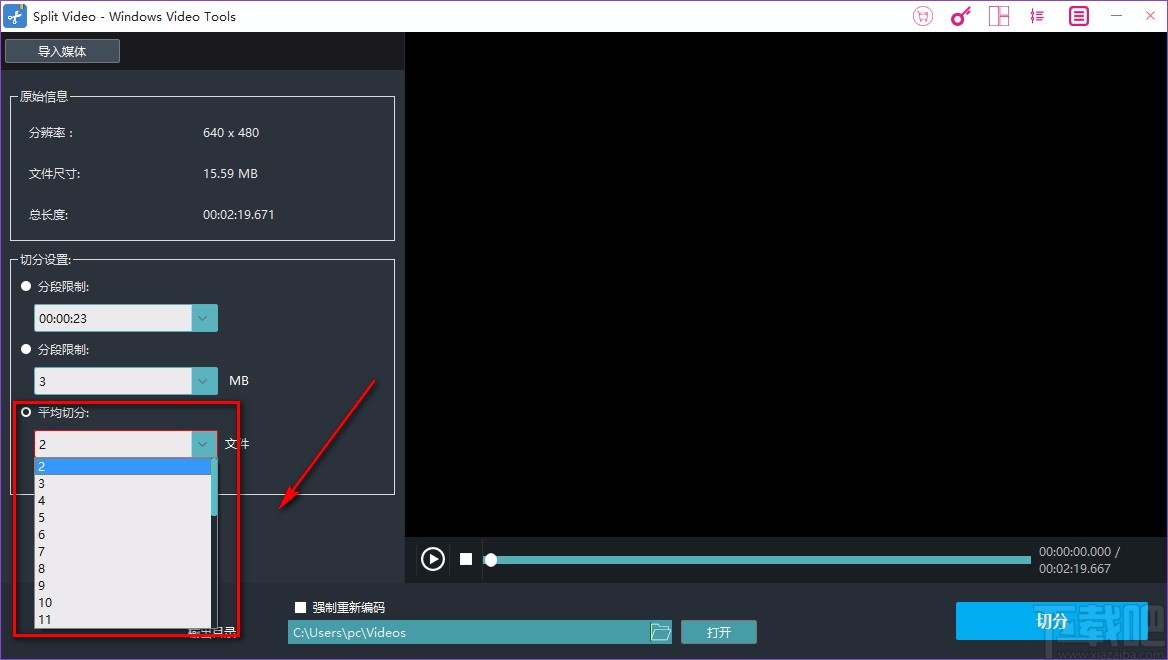The image size is (1168, 660).
Task: Click the app logo in the title bar
Action: (14, 15)
